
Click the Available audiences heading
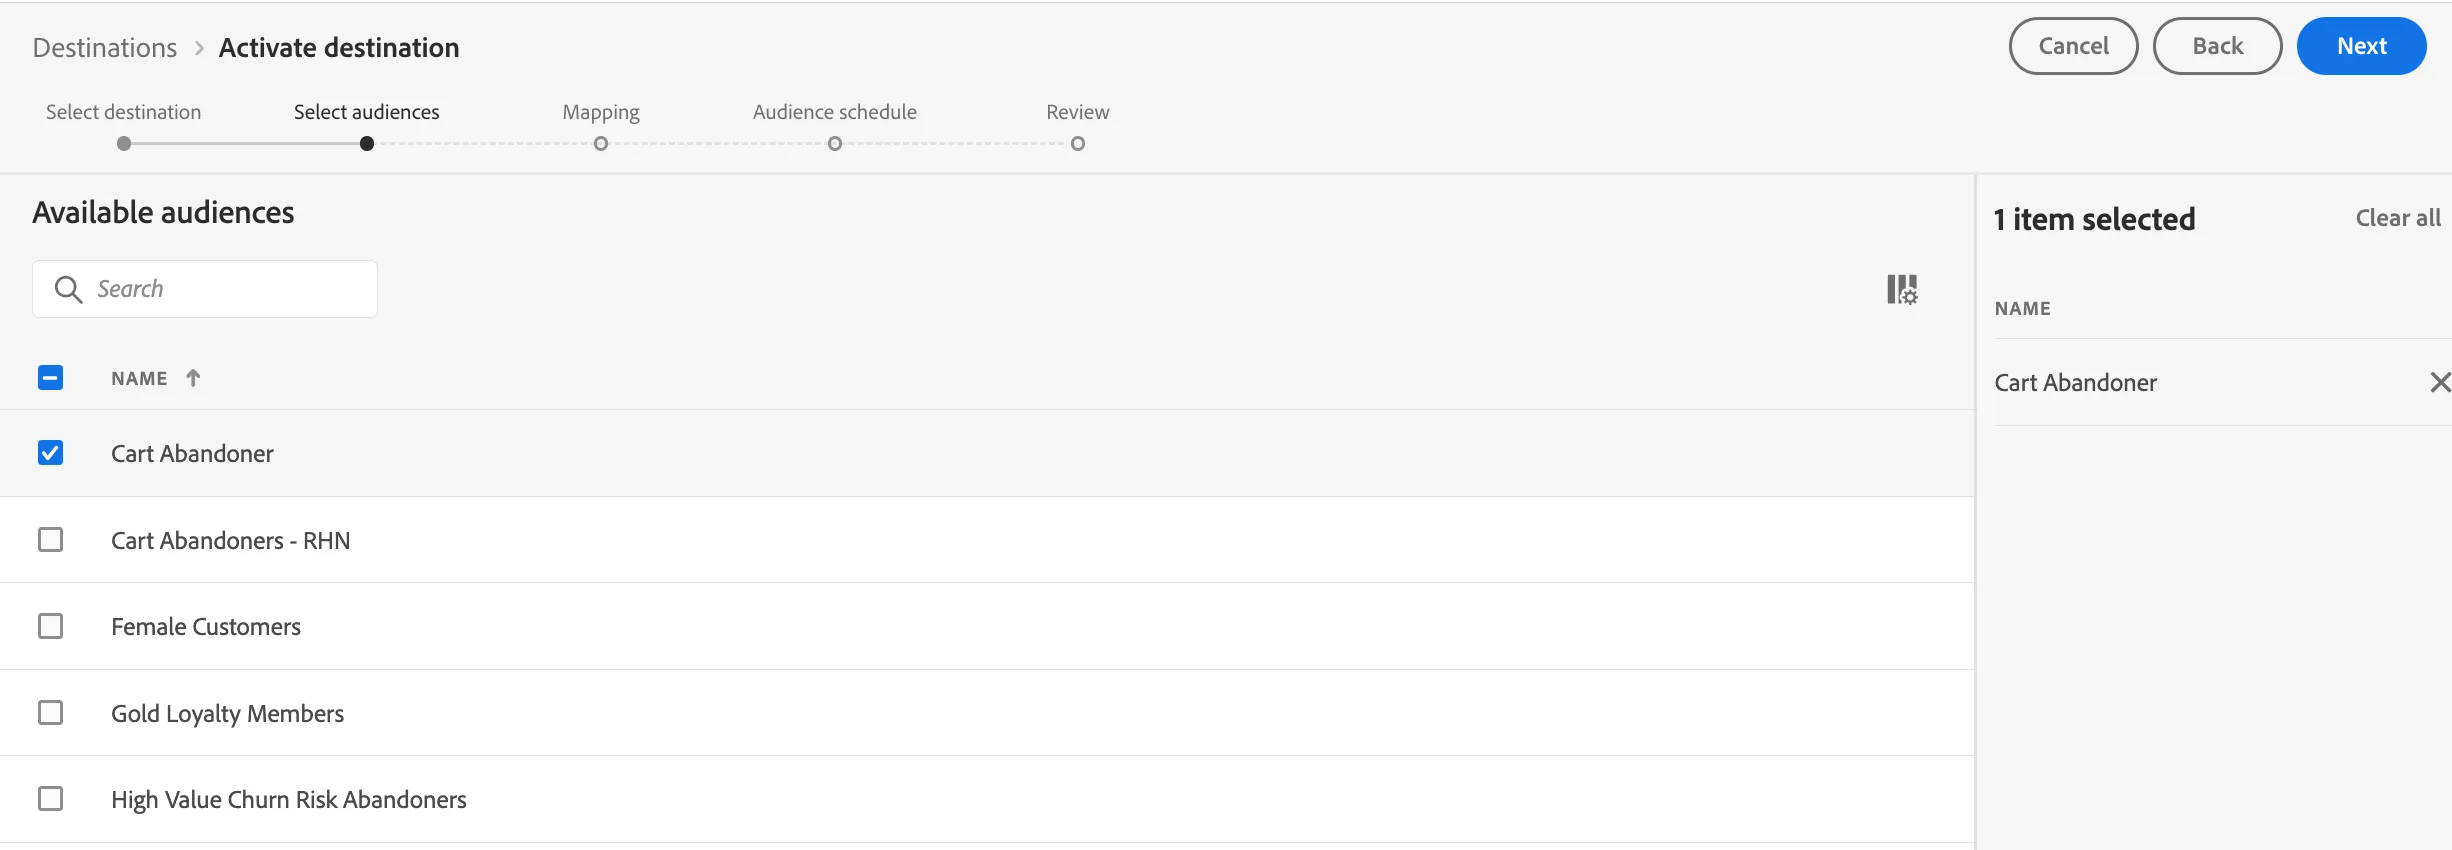tap(164, 212)
